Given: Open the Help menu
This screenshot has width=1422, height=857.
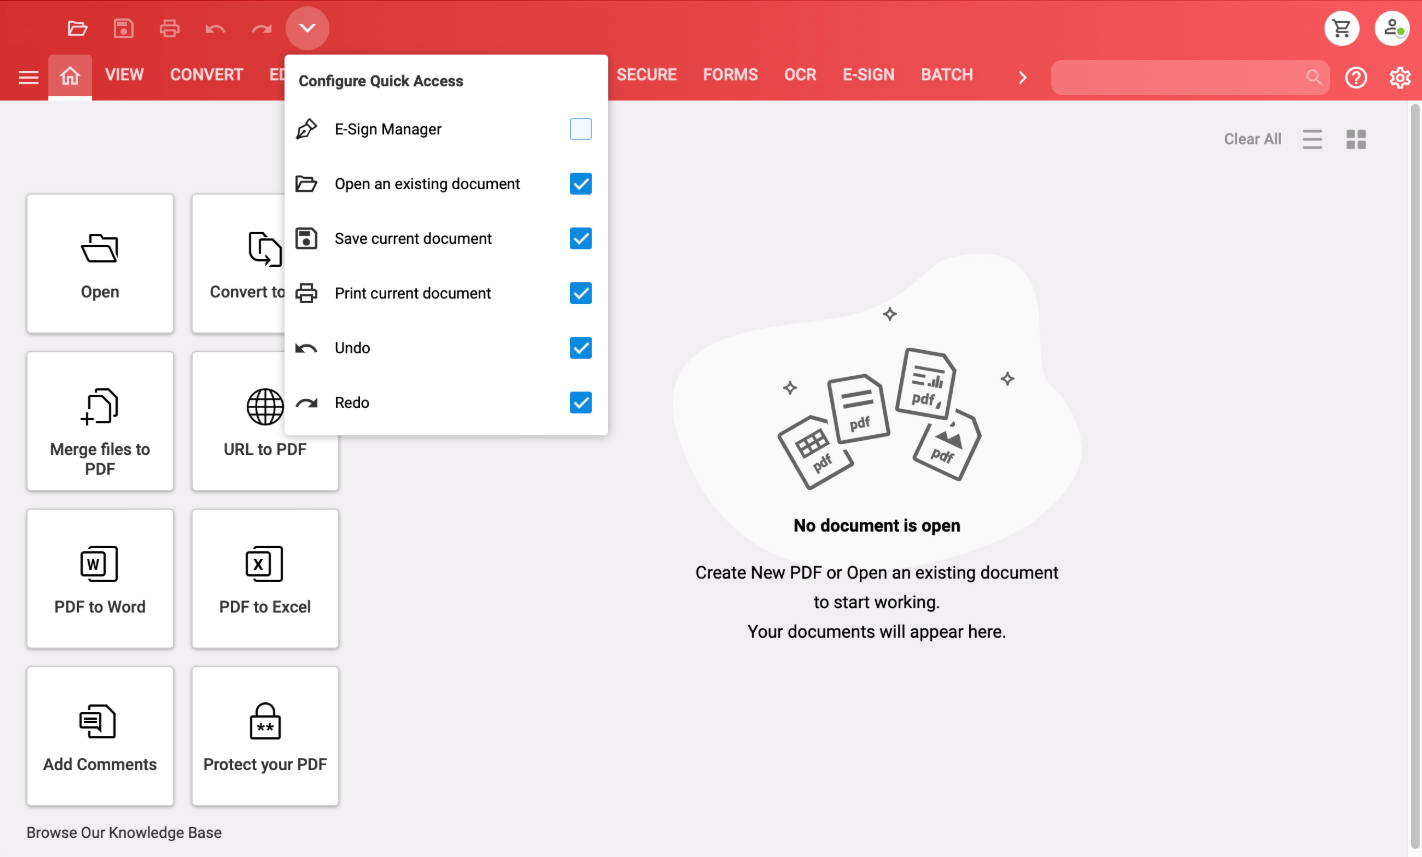Looking at the screenshot, I should click(x=1356, y=77).
